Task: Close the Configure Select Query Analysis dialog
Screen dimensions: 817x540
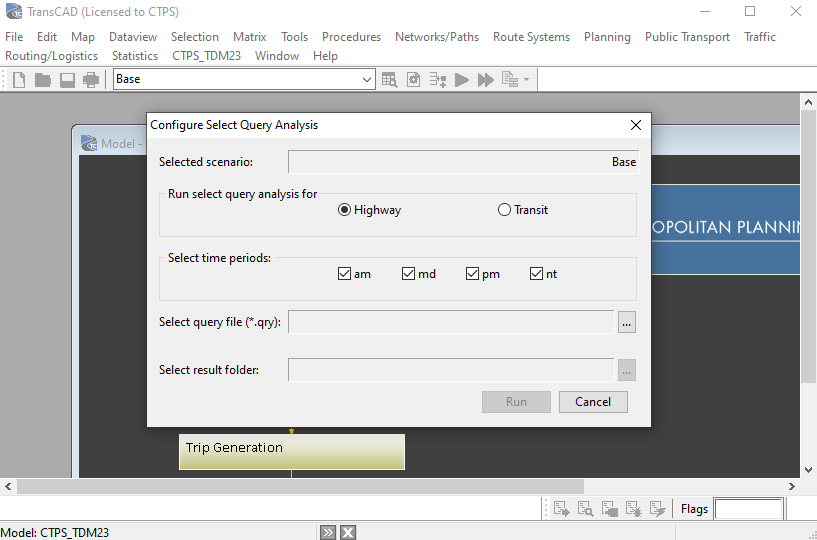Action: [x=636, y=125]
